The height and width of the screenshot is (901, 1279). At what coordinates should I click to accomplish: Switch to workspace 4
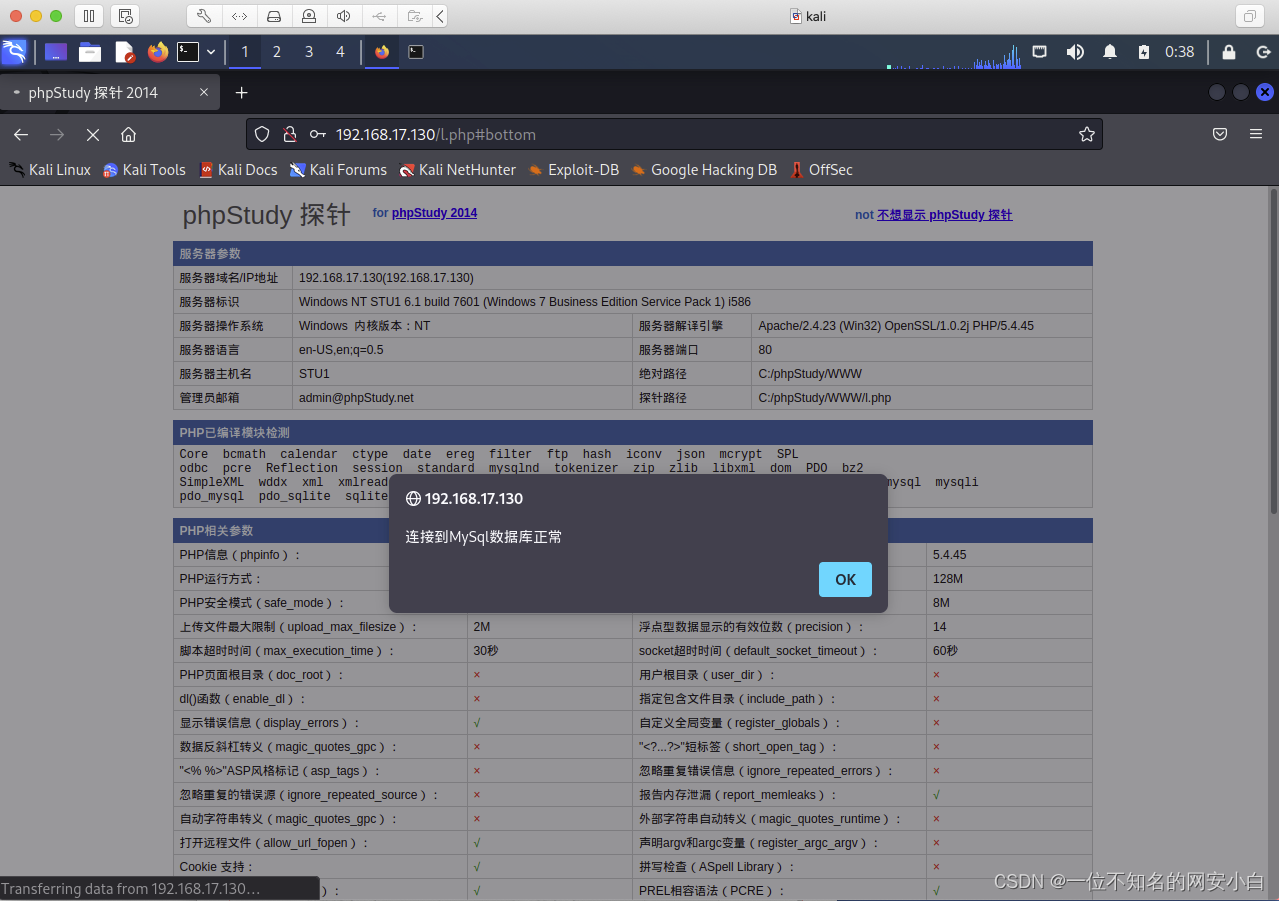340,52
